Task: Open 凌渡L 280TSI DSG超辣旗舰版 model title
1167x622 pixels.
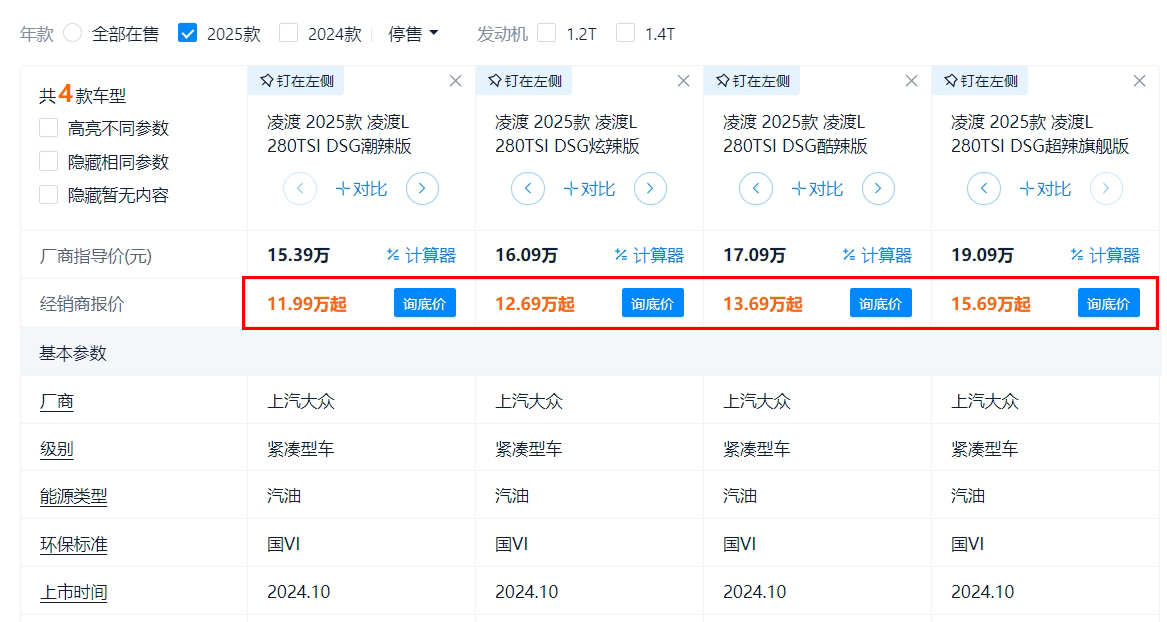Action: point(1040,134)
